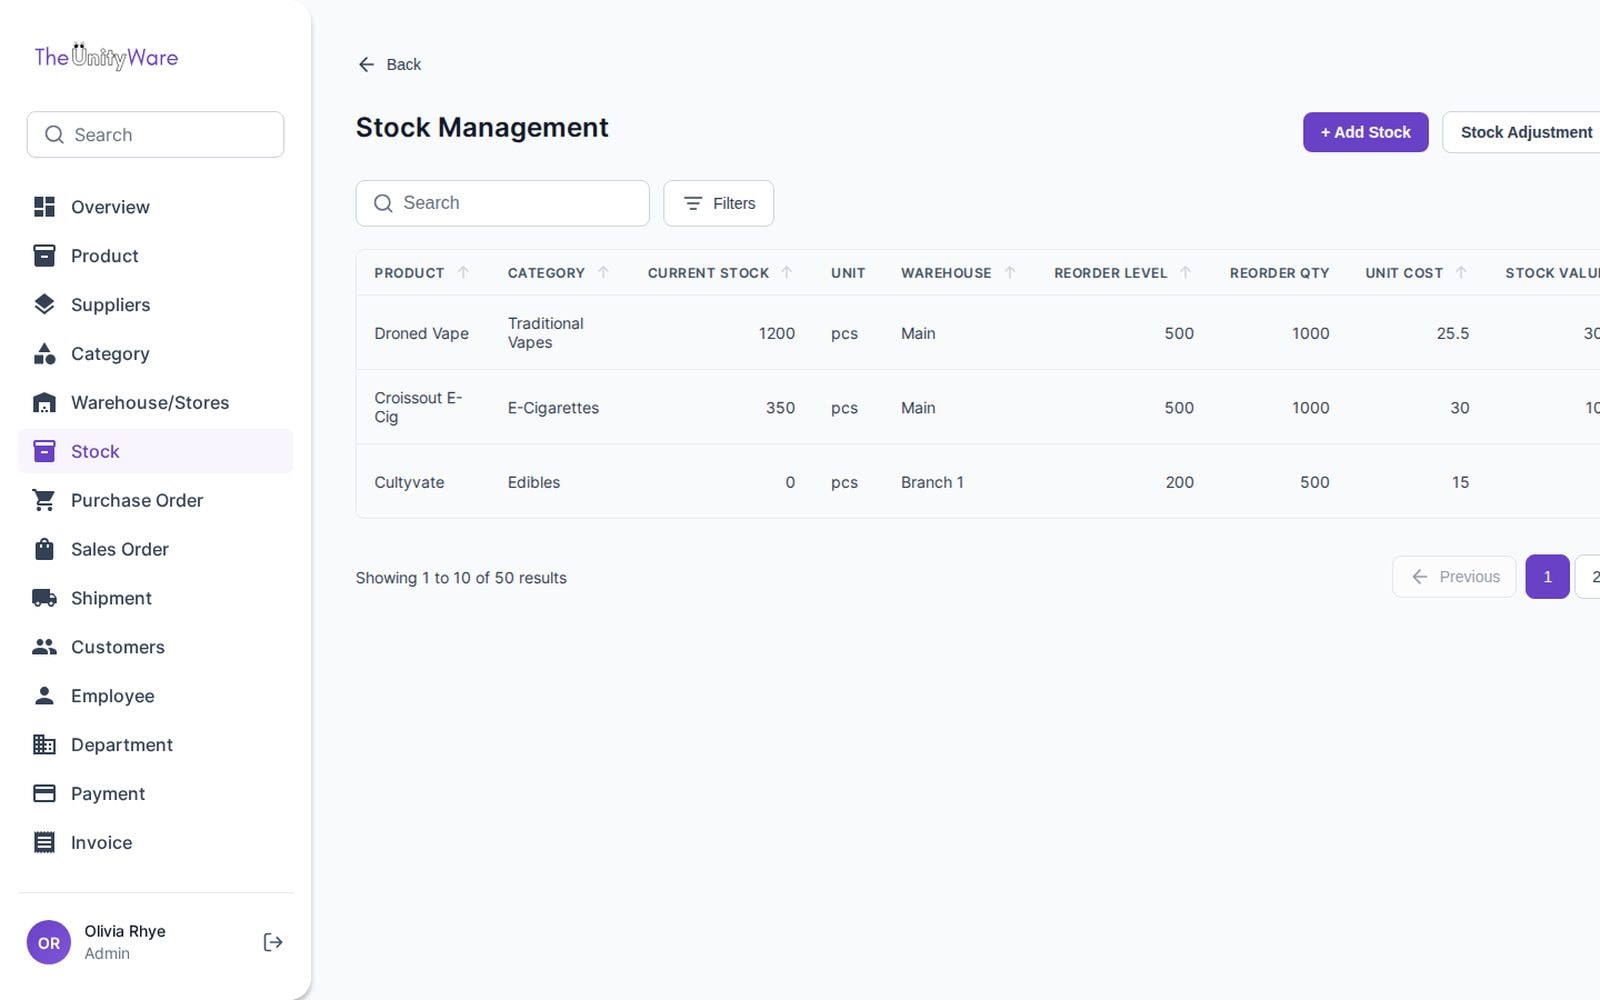Click the Purchase Order cart icon
Viewport: 1600px width, 1000px height.
[44, 500]
